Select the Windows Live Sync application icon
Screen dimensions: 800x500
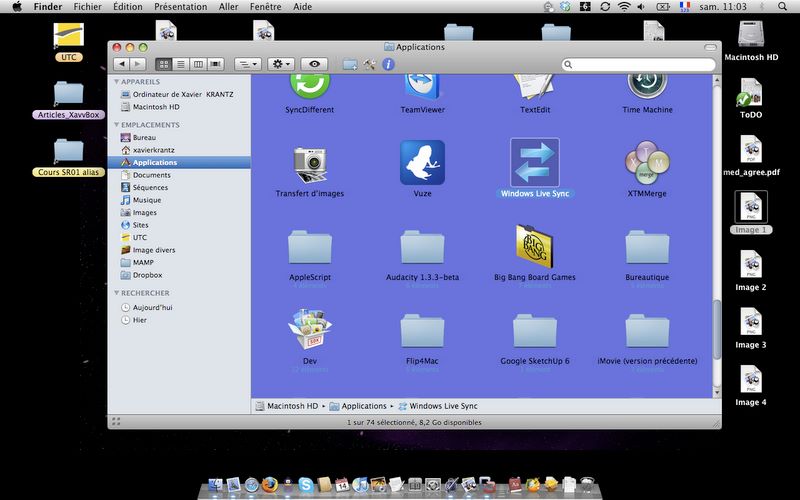(534, 162)
